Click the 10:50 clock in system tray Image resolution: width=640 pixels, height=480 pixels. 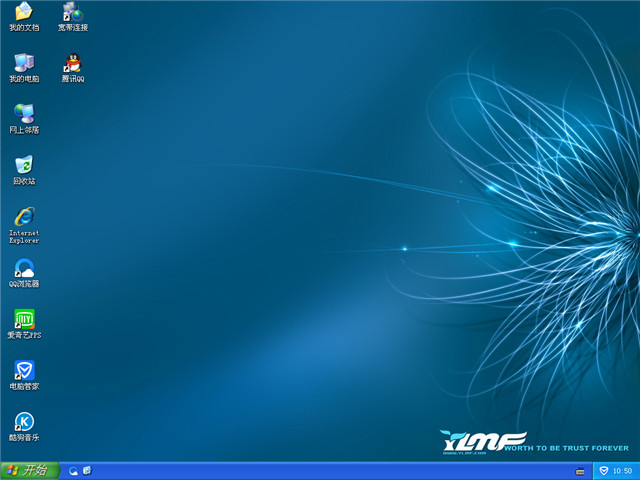coord(622,471)
